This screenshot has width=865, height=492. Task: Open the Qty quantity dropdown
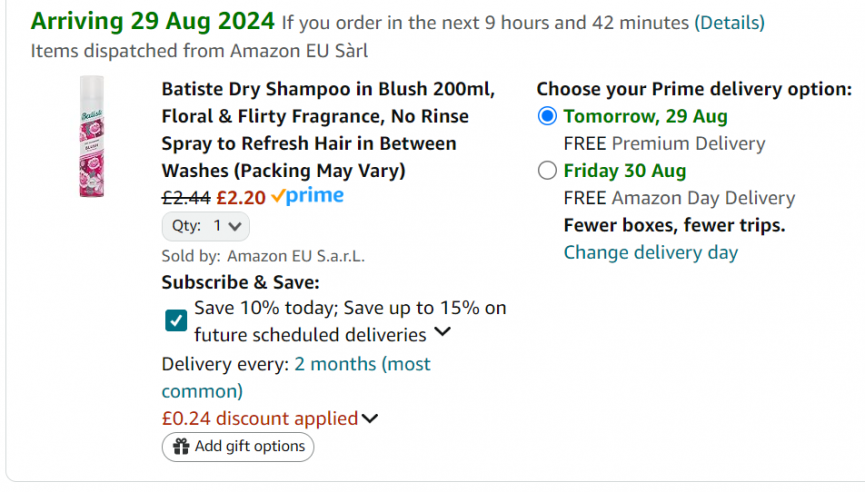(x=206, y=226)
